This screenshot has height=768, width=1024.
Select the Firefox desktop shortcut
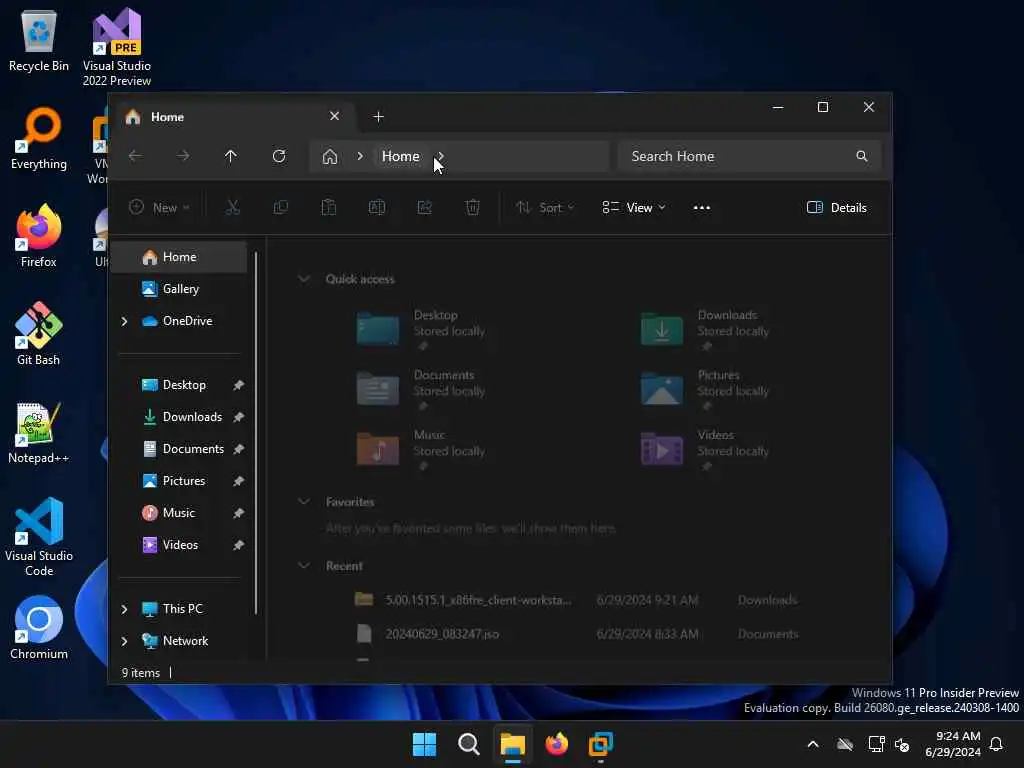(39, 236)
